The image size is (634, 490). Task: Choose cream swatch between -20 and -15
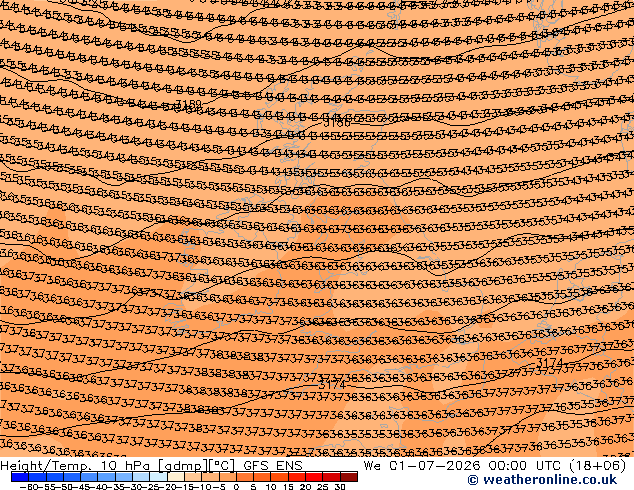coord(176,477)
